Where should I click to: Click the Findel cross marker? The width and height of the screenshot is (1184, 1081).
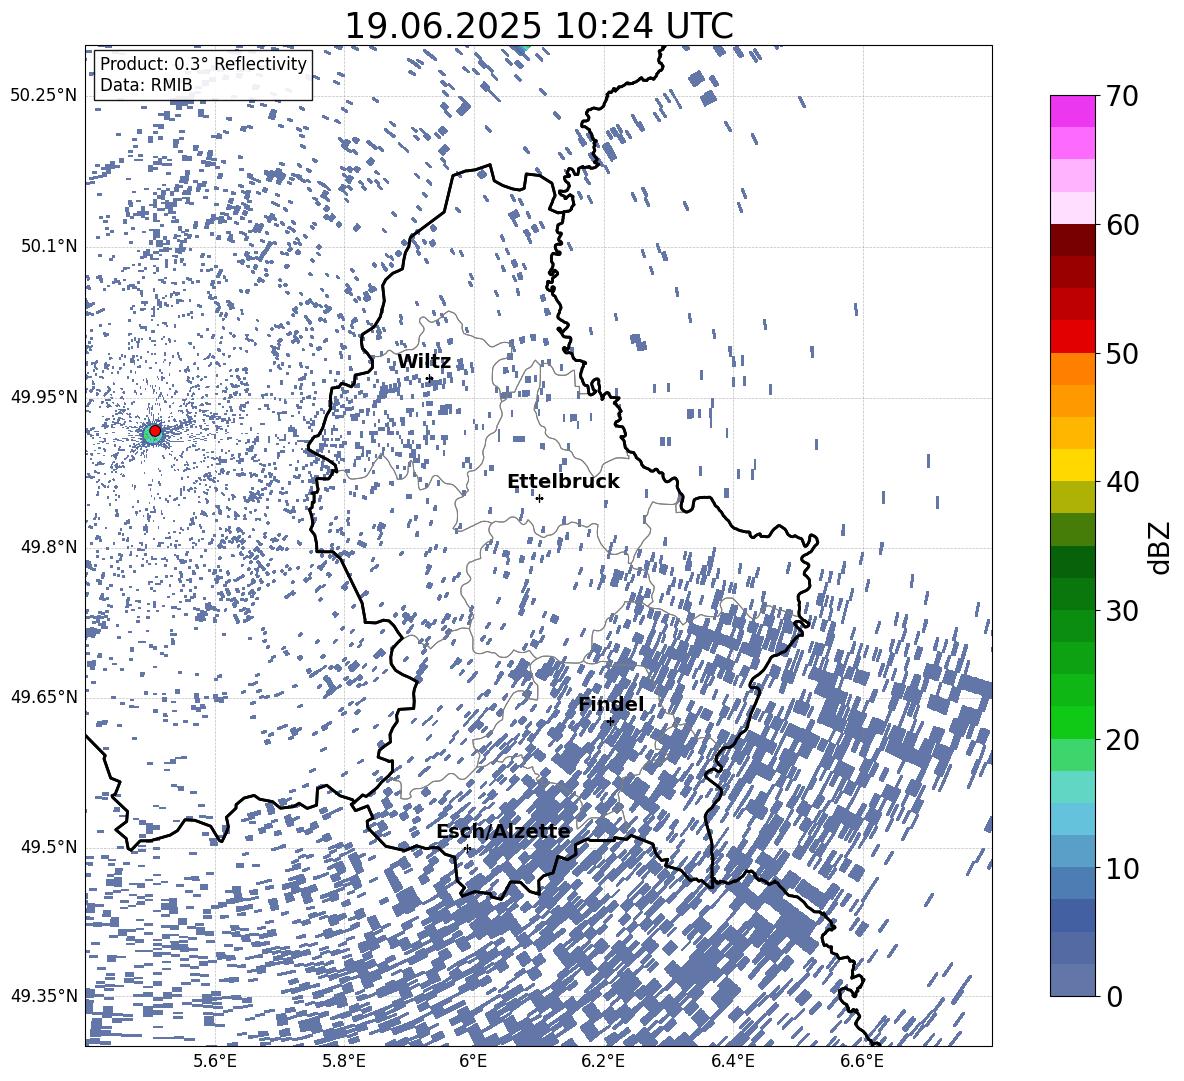610,722
